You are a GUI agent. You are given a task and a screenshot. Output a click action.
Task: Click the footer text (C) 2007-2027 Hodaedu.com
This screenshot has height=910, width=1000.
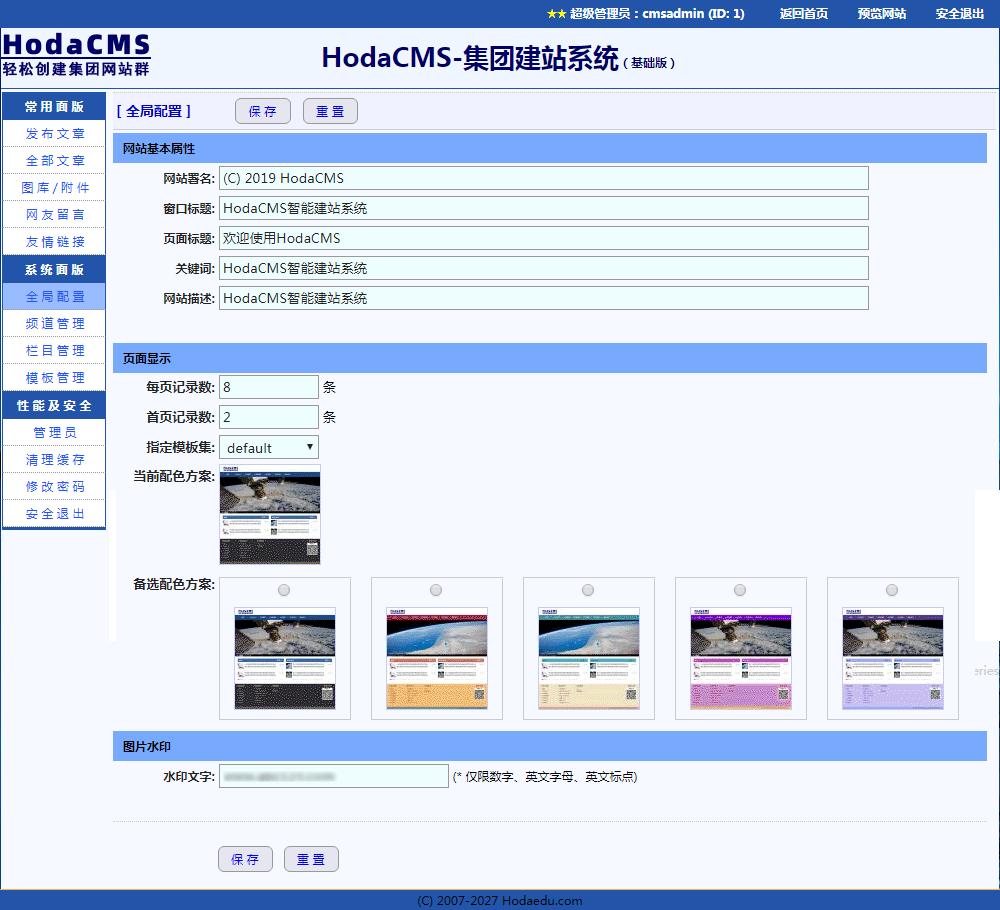click(499, 900)
